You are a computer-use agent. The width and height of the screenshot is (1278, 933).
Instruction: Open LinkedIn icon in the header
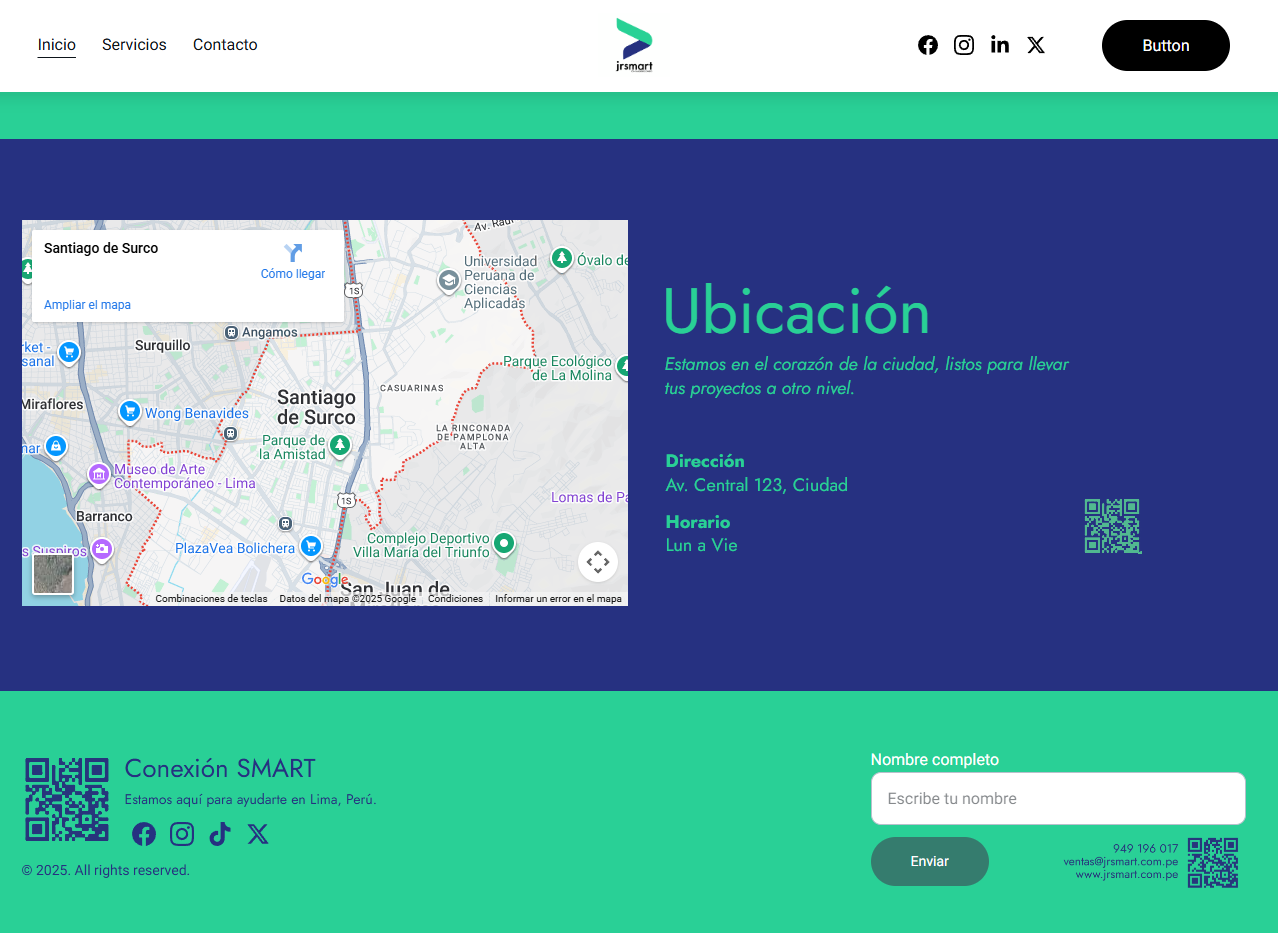point(1000,45)
